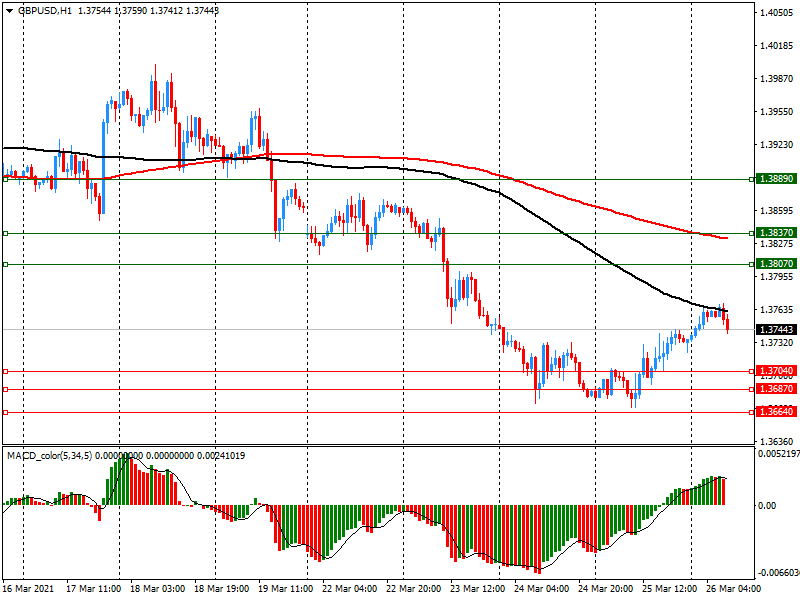Click the 16 Mar 2021 time label
Screen dimensions: 800x600
point(28,589)
